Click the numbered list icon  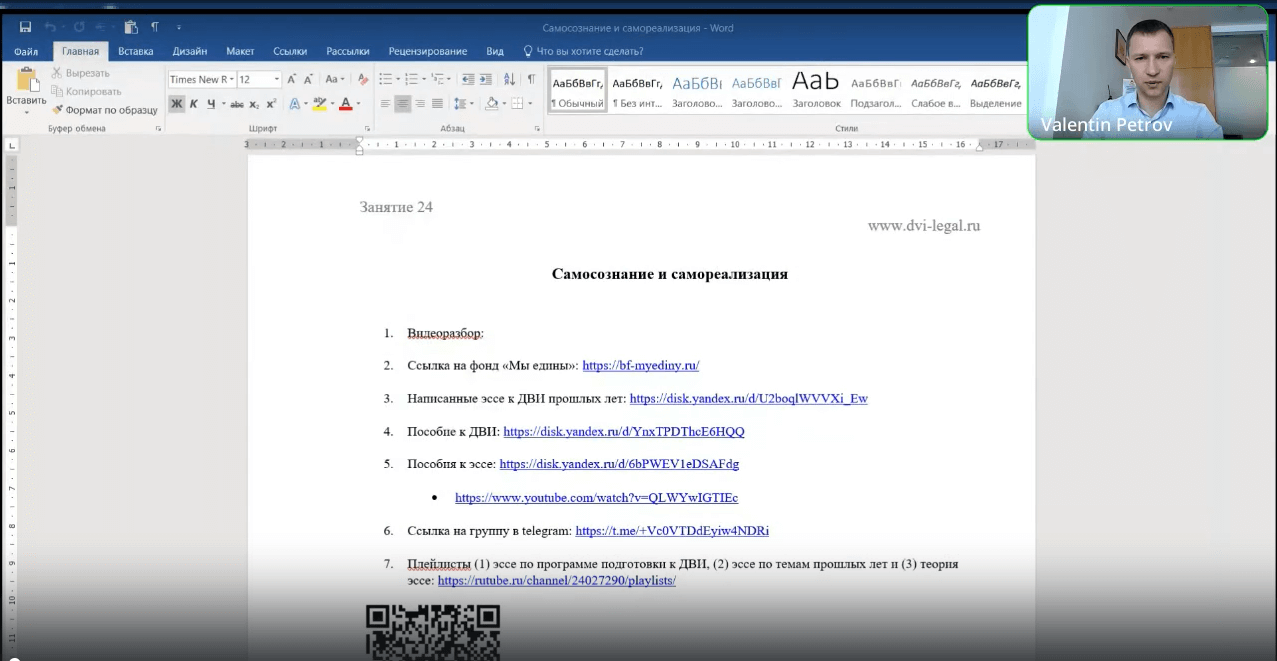coord(412,79)
